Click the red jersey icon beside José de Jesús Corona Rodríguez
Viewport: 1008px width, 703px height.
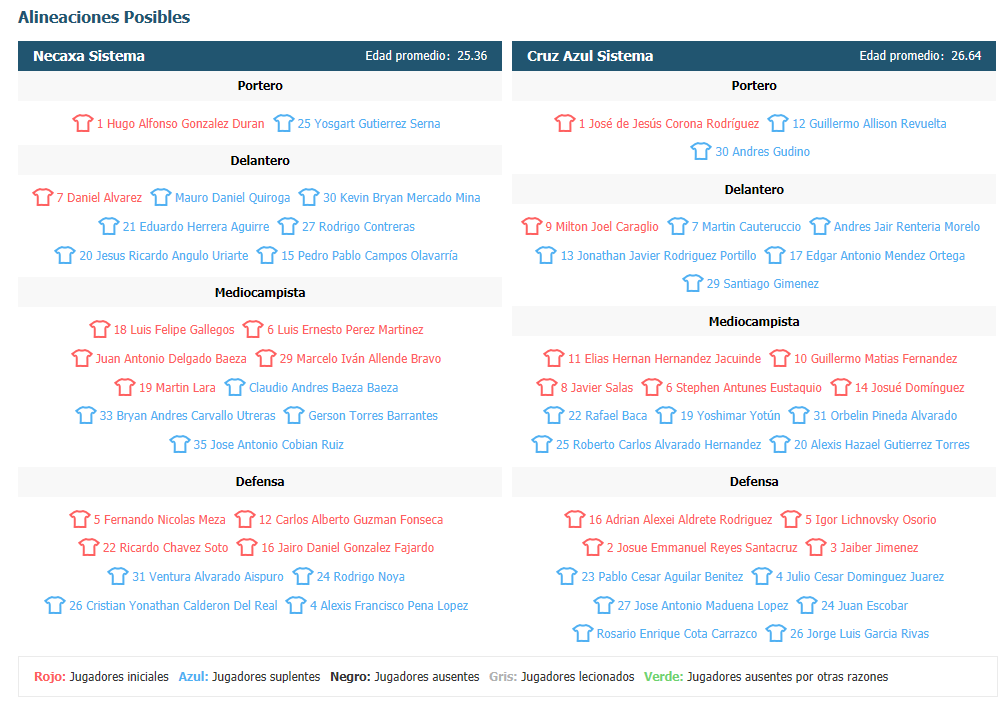pyautogui.click(x=564, y=123)
